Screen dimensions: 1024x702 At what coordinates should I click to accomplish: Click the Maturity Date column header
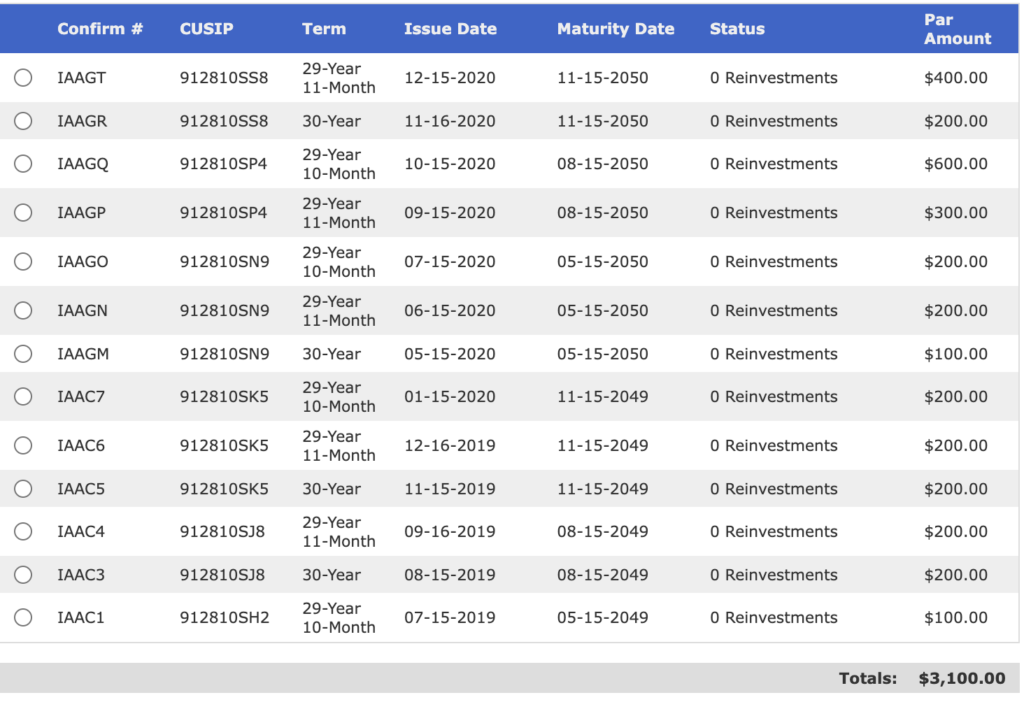pyautogui.click(x=615, y=29)
